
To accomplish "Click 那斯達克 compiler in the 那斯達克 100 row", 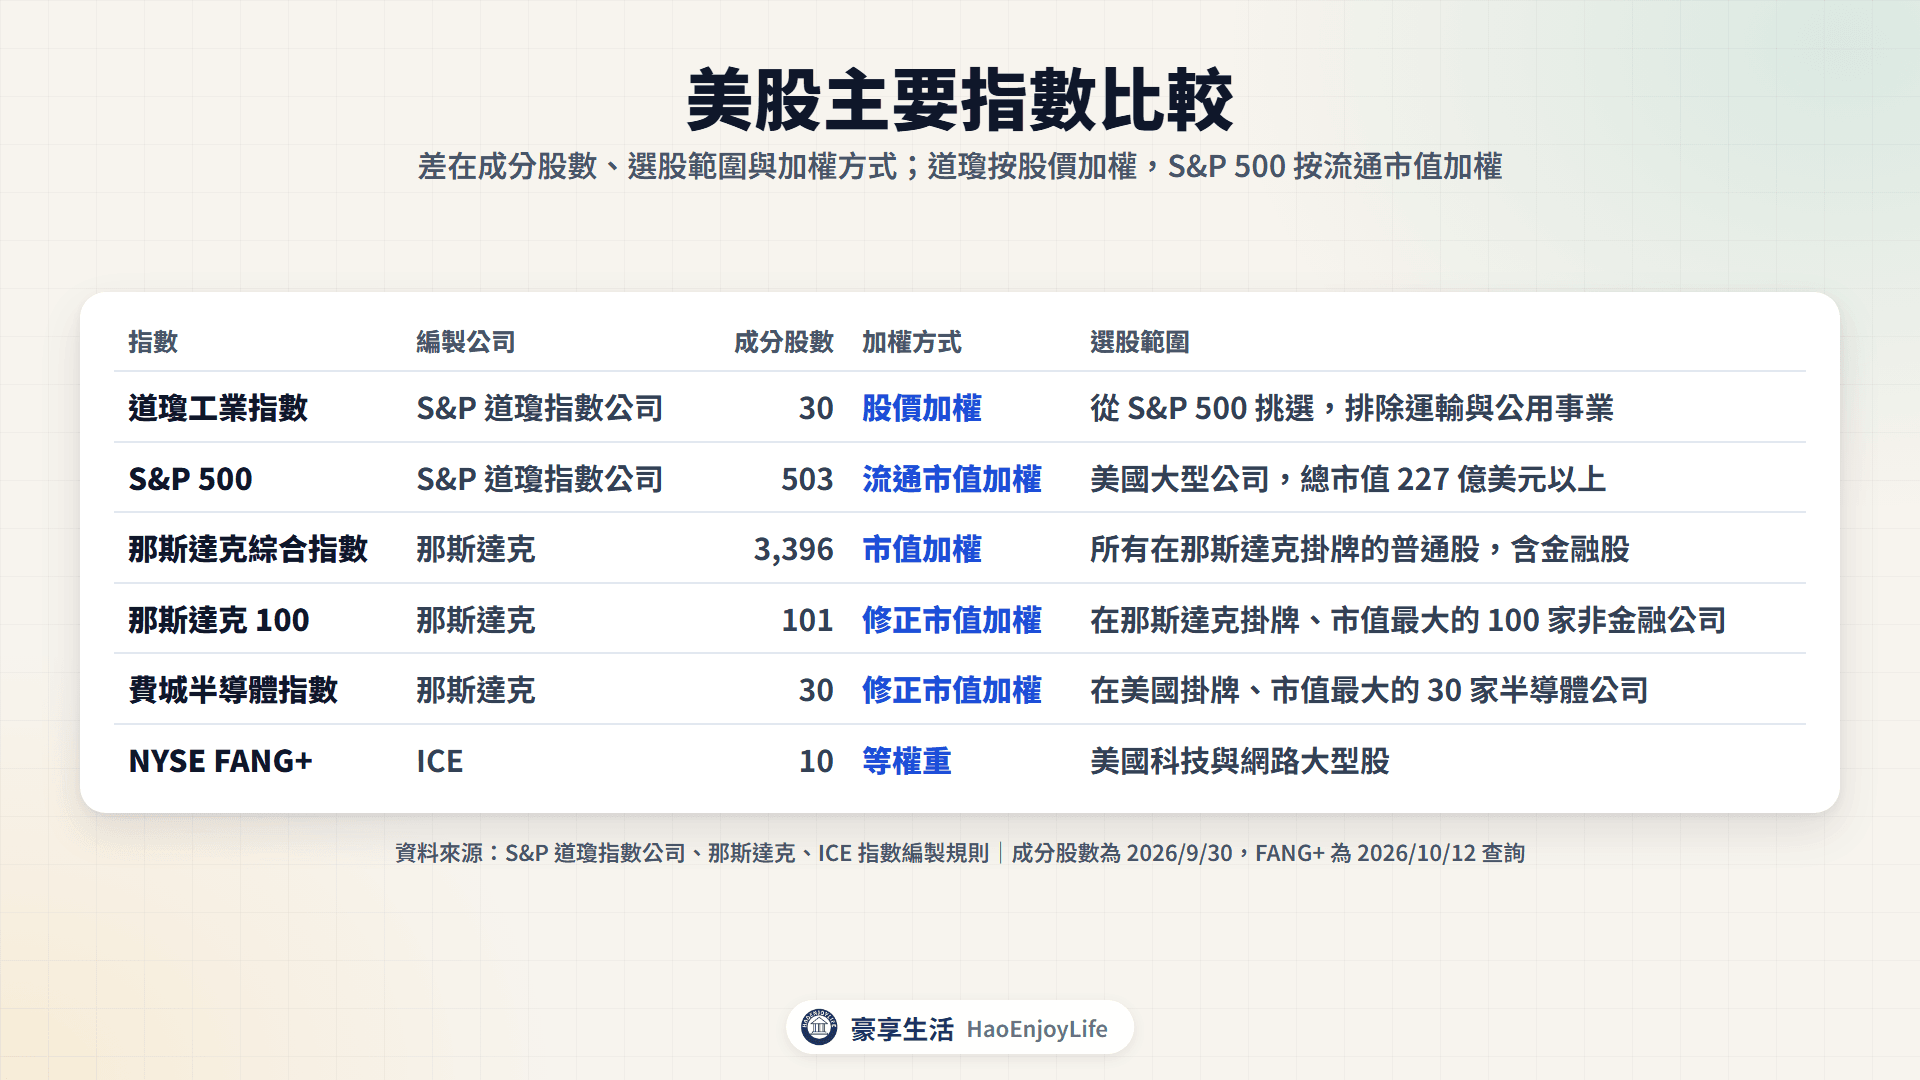I will pos(476,620).
